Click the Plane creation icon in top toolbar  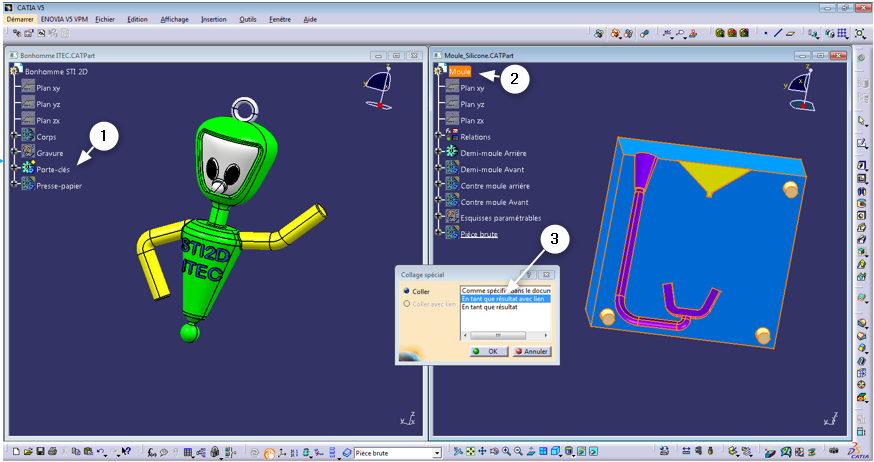[x=790, y=33]
